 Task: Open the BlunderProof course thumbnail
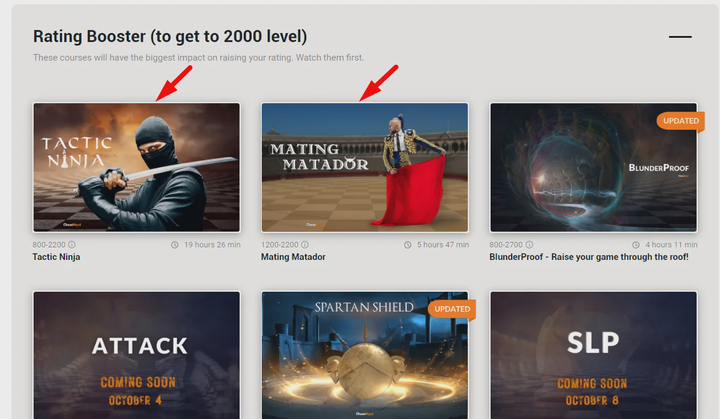pyautogui.click(x=593, y=167)
